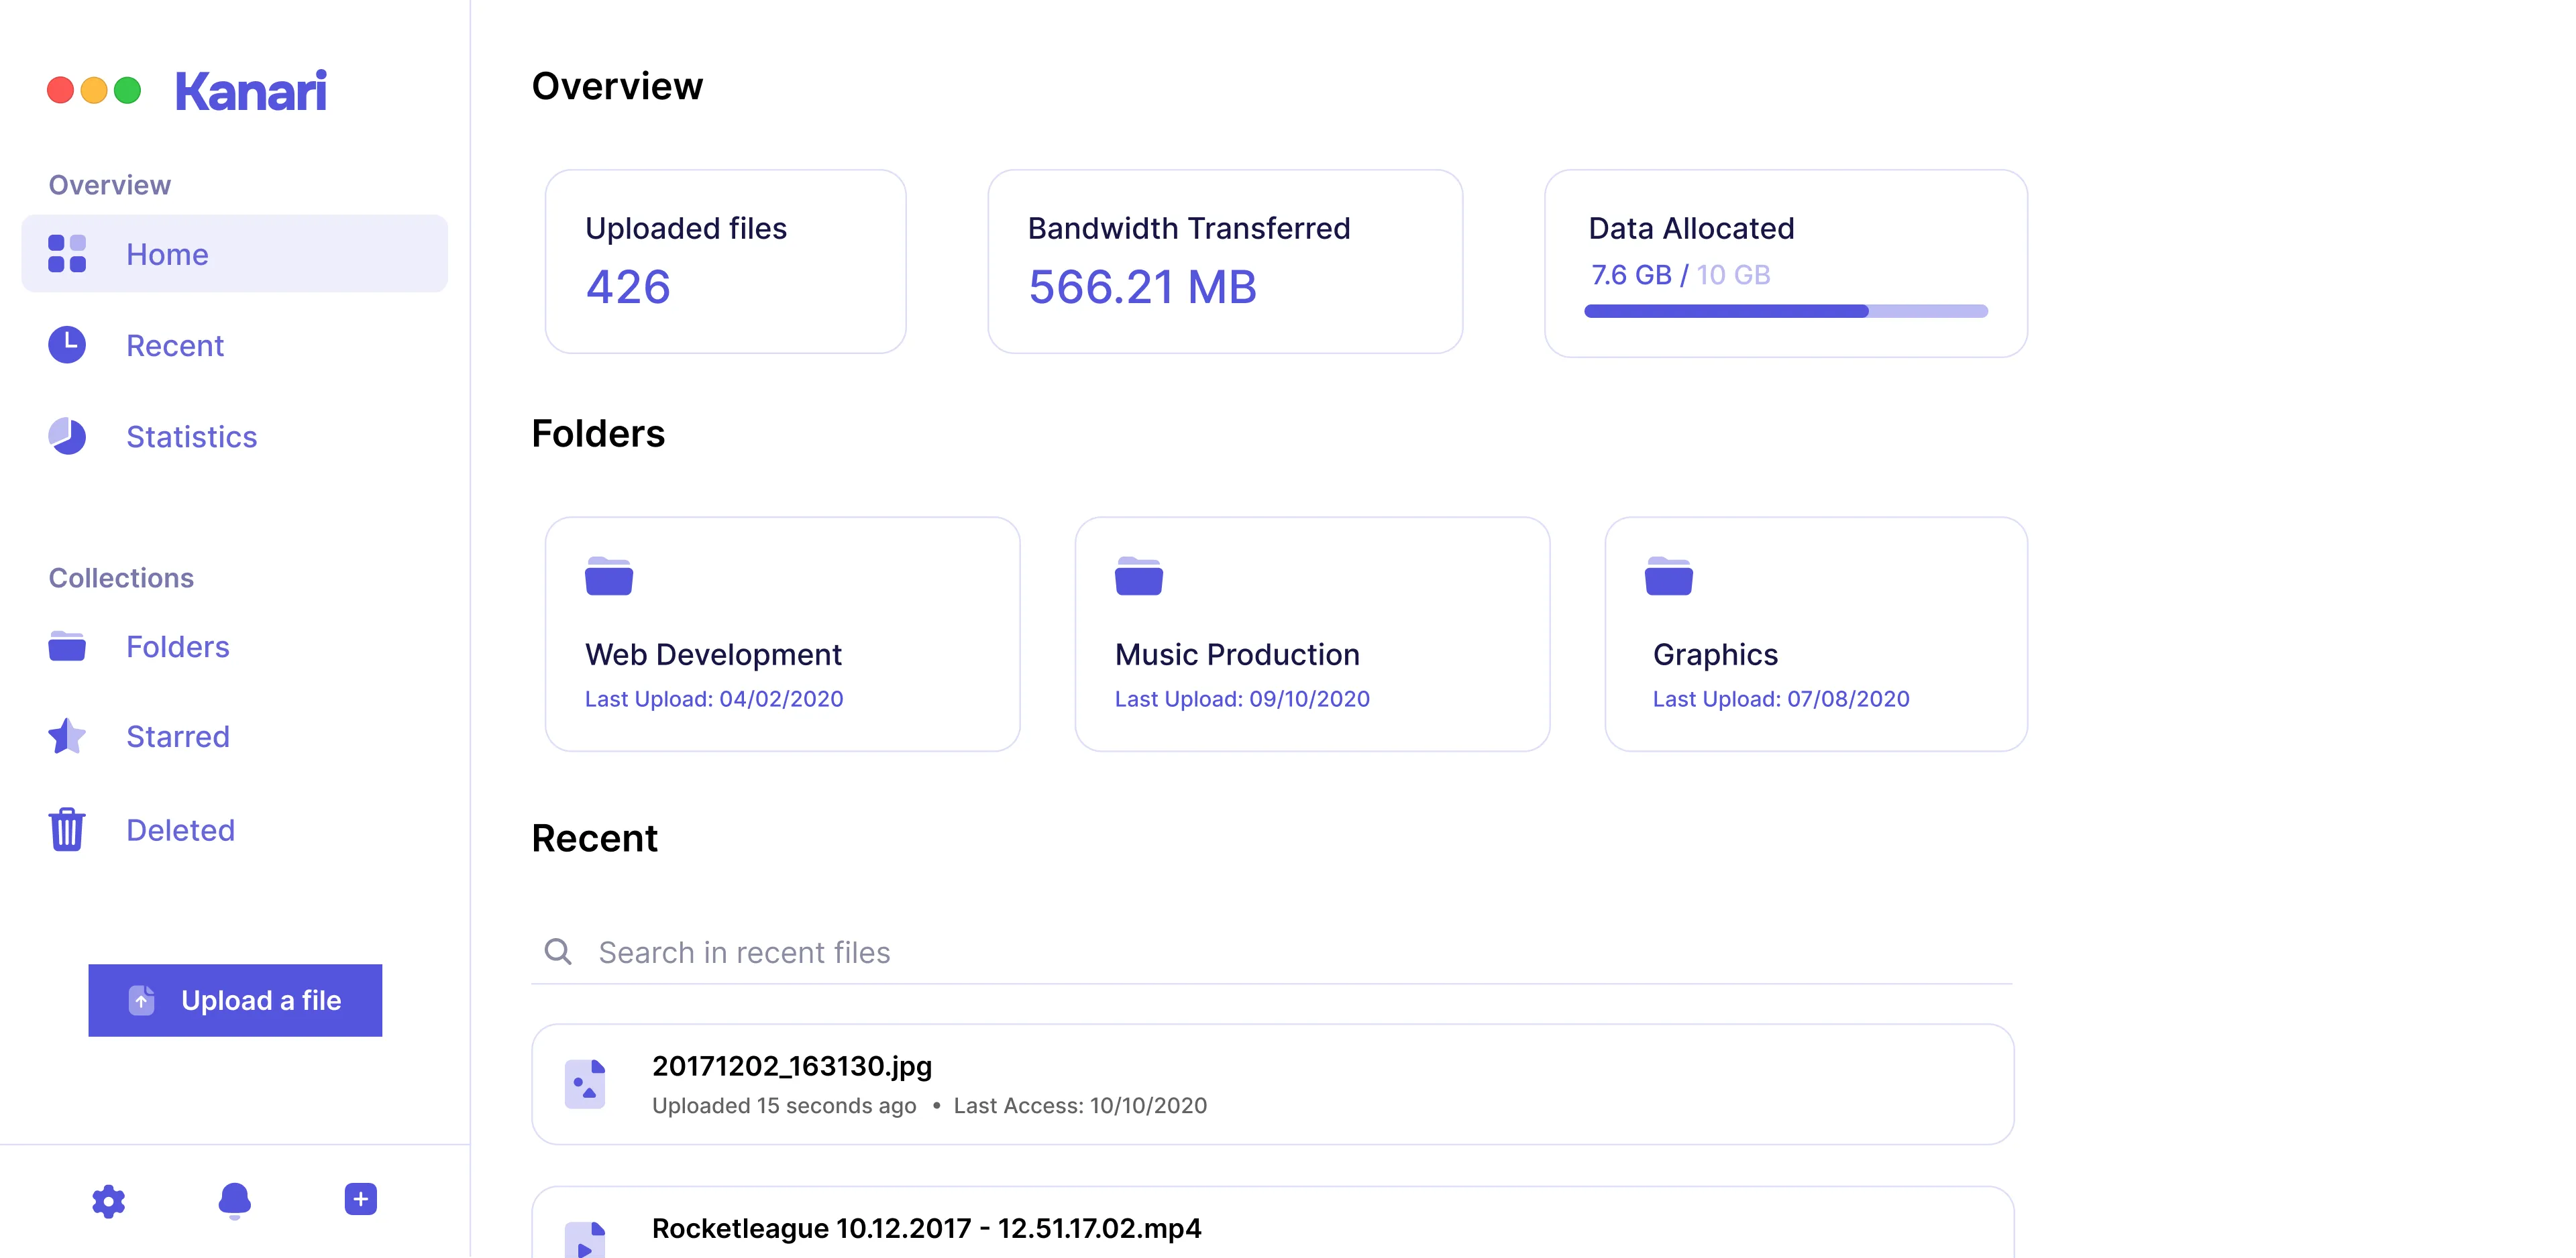
Task: Click the '566.21 MB' value
Action: pos(1142,287)
